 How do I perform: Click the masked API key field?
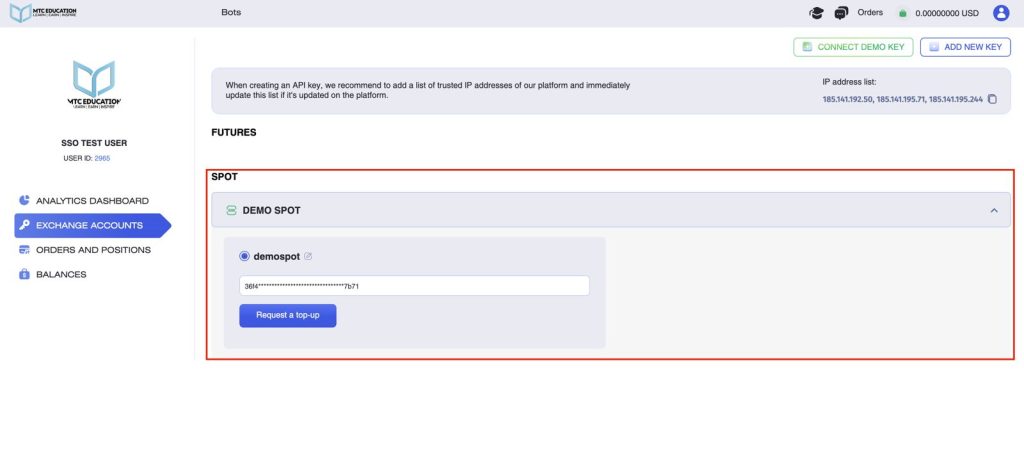click(414, 286)
